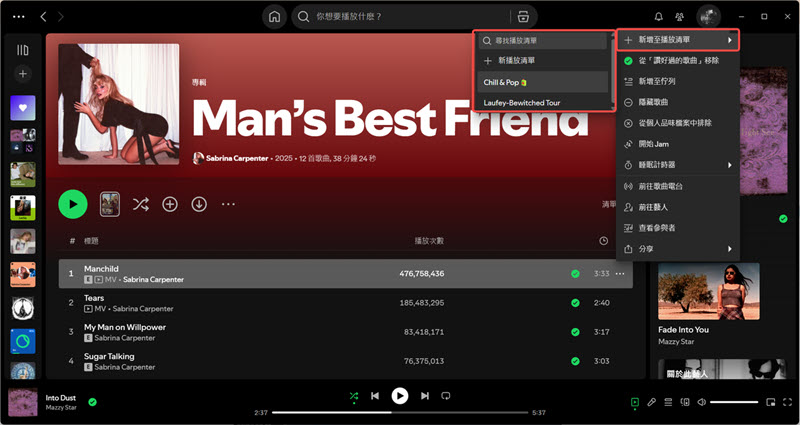Open the Friend Activity icon

coord(679,17)
